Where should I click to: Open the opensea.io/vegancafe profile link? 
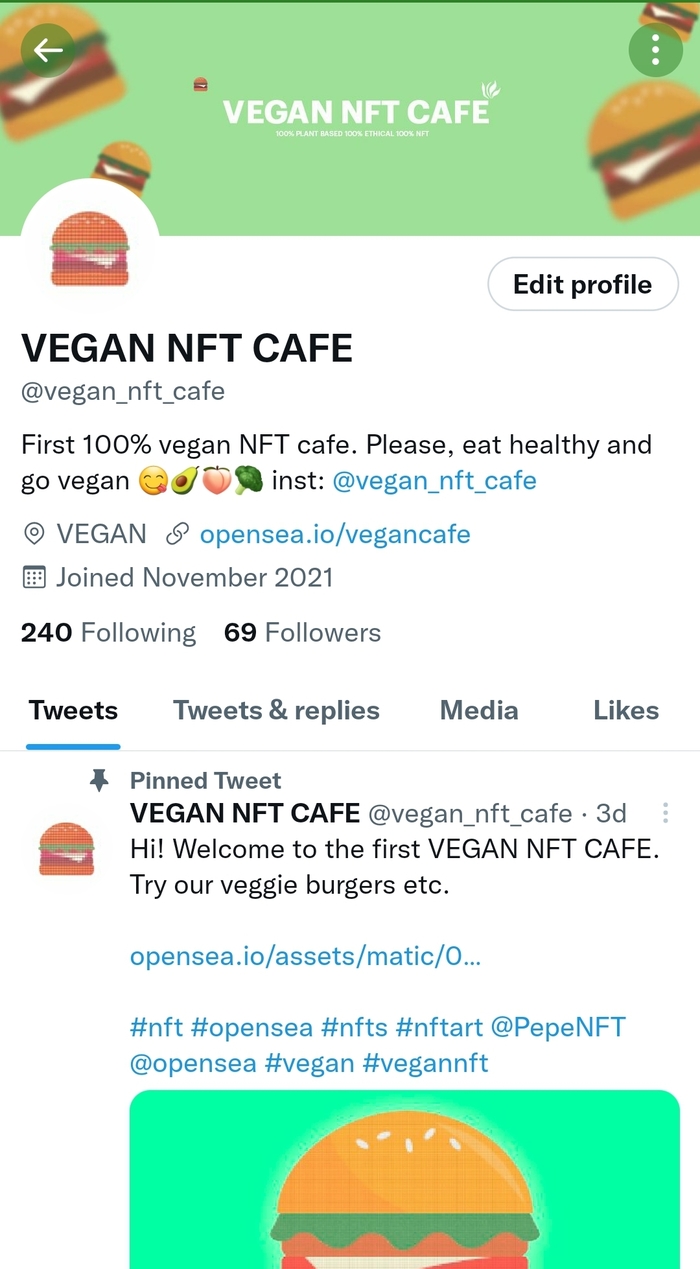pyautogui.click(x=335, y=534)
